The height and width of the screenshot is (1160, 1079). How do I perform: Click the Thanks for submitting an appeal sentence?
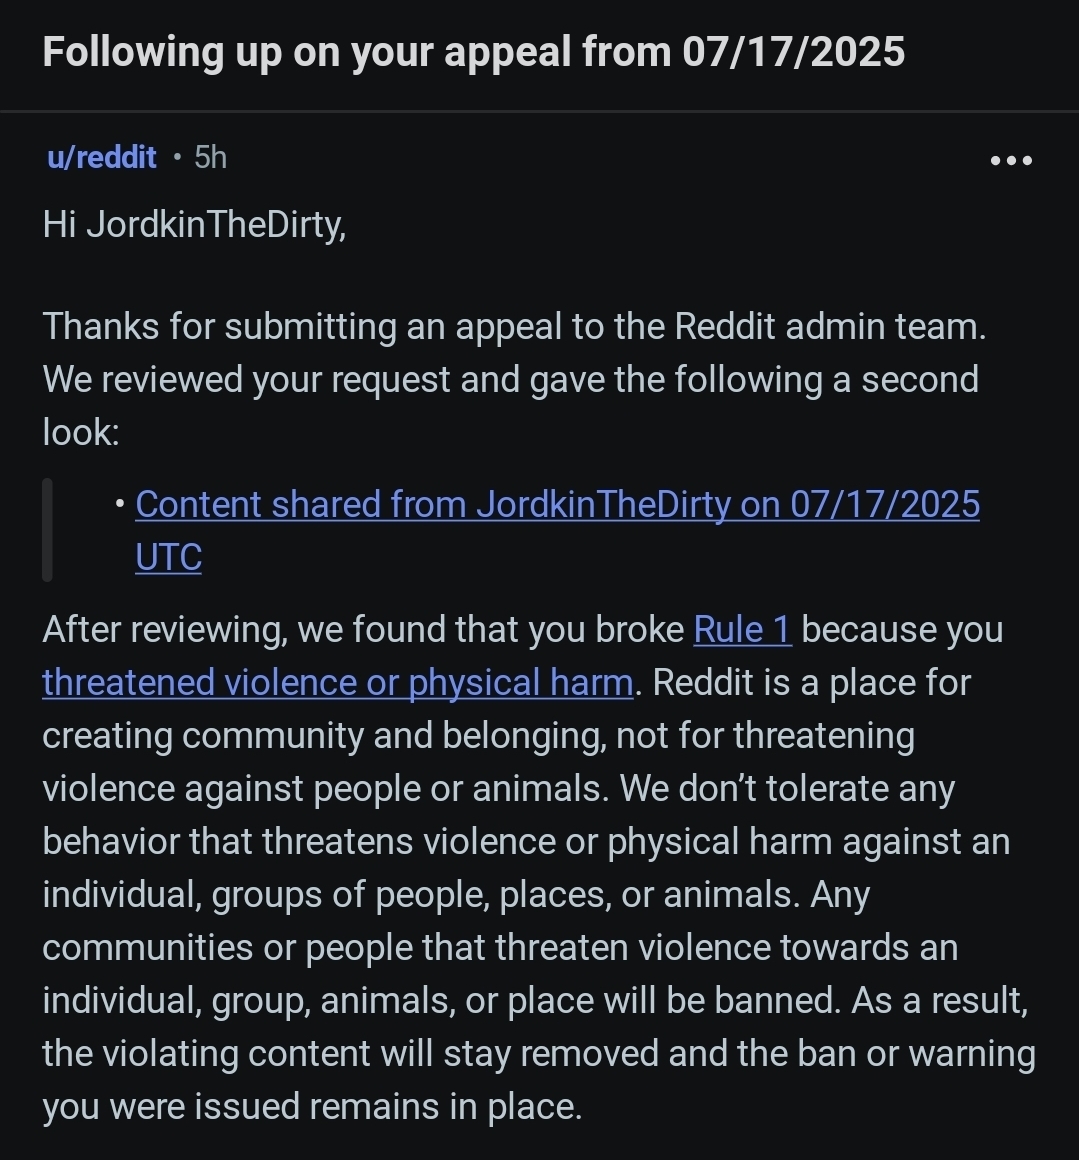coord(514,327)
